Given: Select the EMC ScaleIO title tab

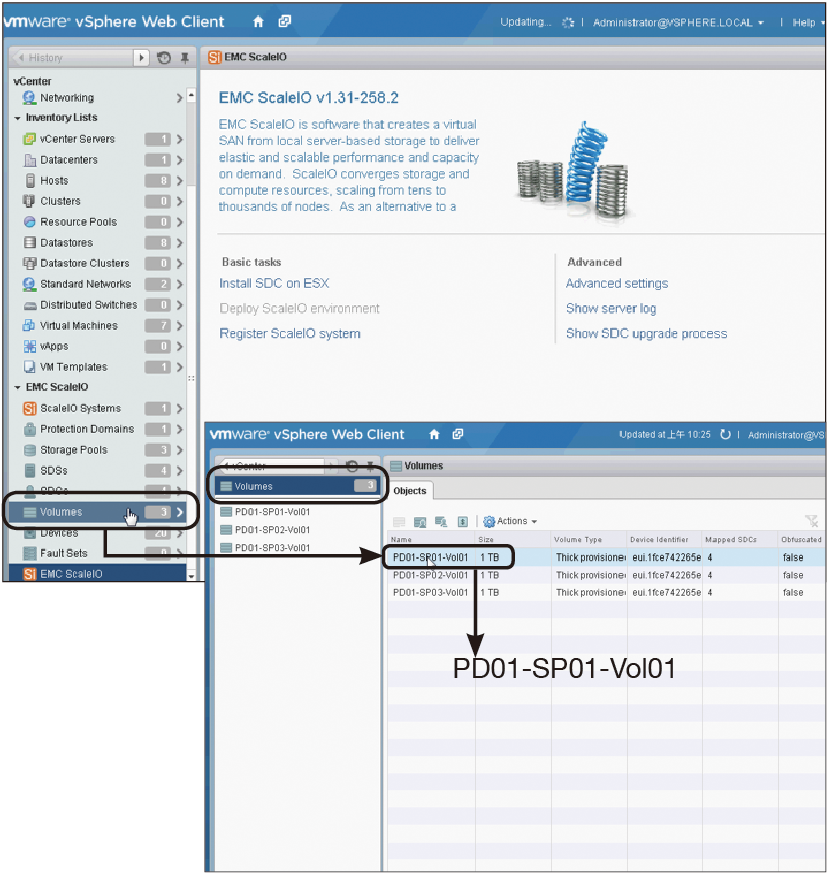Looking at the screenshot, I should coord(247,57).
